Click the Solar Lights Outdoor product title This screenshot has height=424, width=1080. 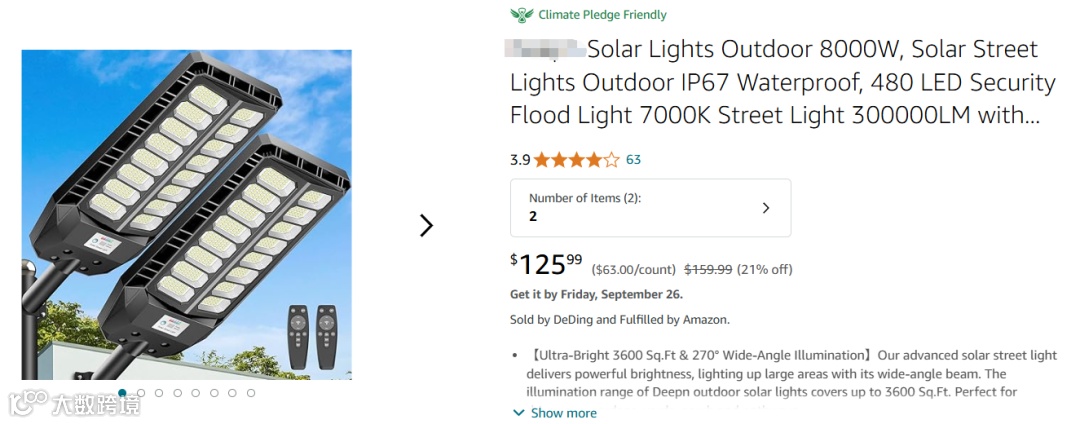pyautogui.click(x=780, y=82)
